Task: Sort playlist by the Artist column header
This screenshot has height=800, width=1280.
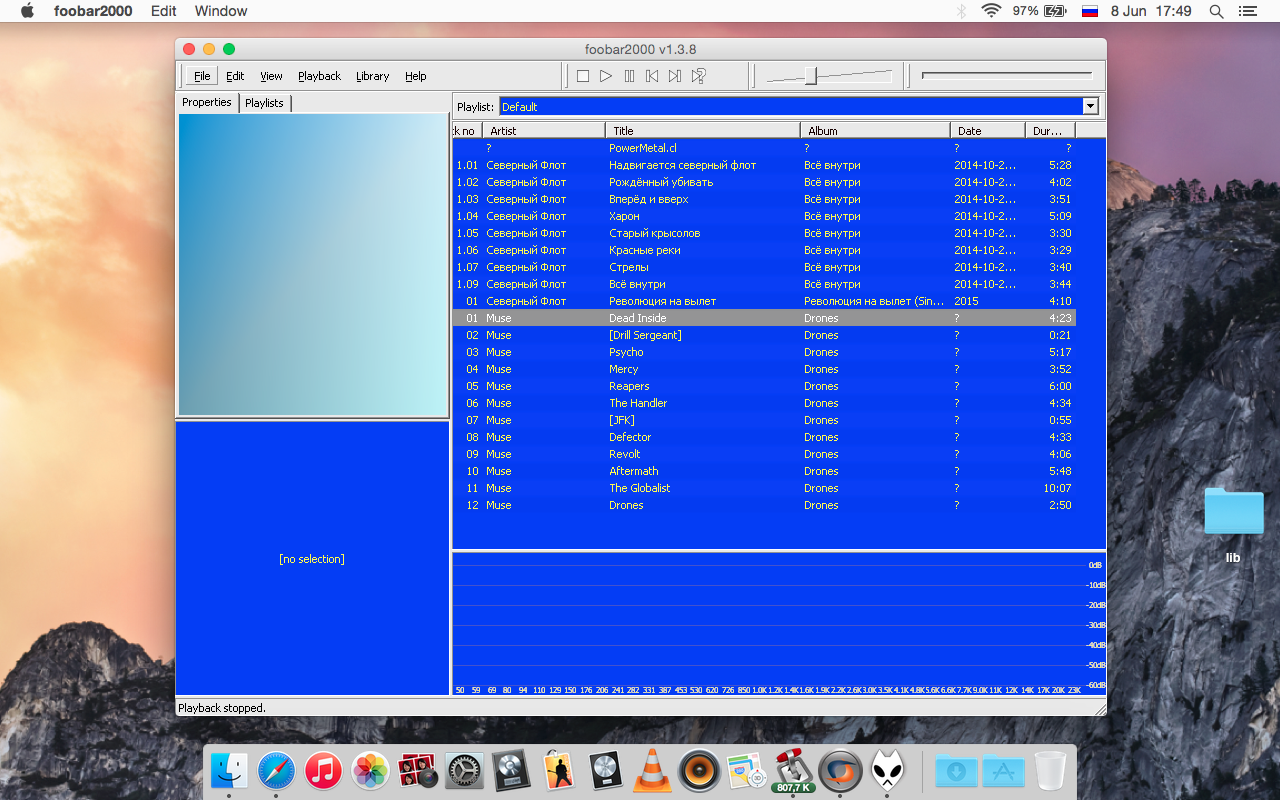Action: point(544,130)
